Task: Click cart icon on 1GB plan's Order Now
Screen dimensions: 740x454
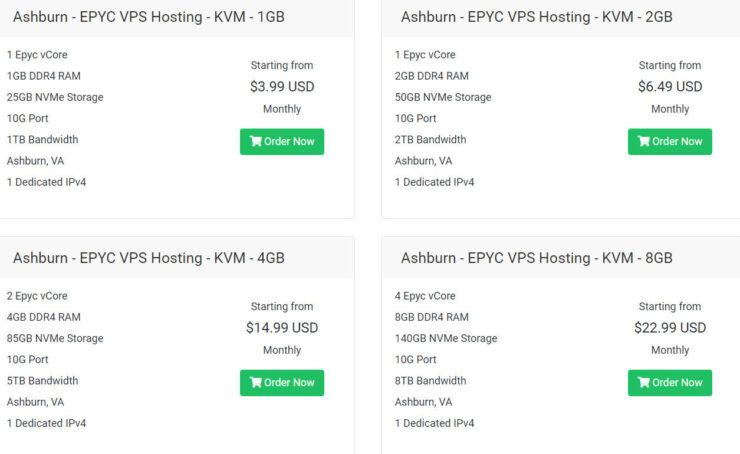Action: tap(256, 141)
